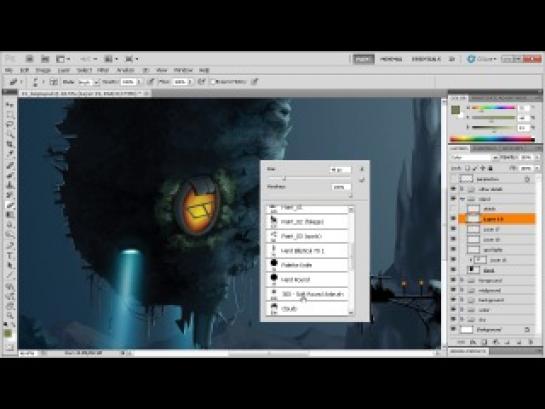
Task: Select the Horizontal Type tool
Action: tap(9, 256)
